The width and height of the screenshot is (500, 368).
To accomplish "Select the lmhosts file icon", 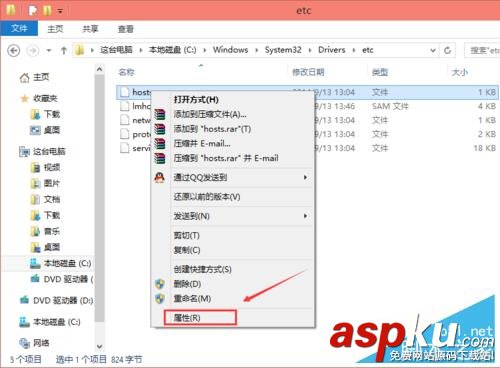I will coord(125,106).
